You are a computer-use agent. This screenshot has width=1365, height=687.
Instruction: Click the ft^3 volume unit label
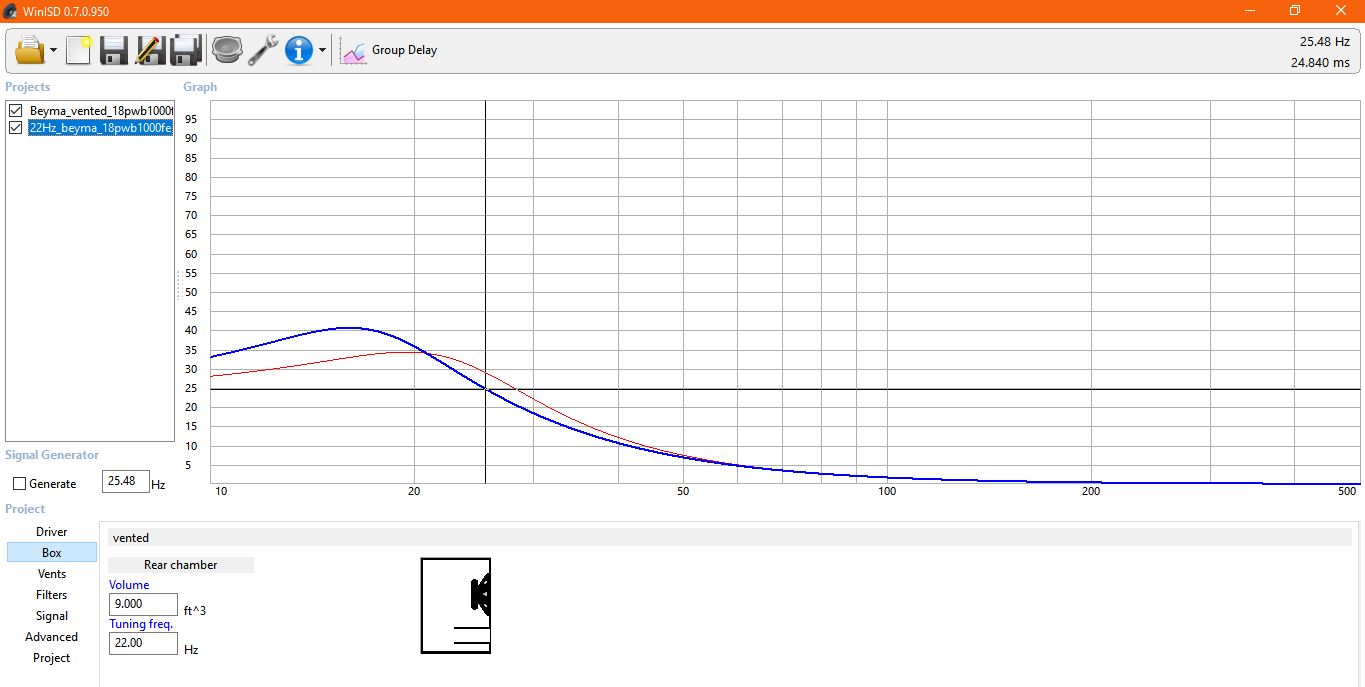(195, 610)
